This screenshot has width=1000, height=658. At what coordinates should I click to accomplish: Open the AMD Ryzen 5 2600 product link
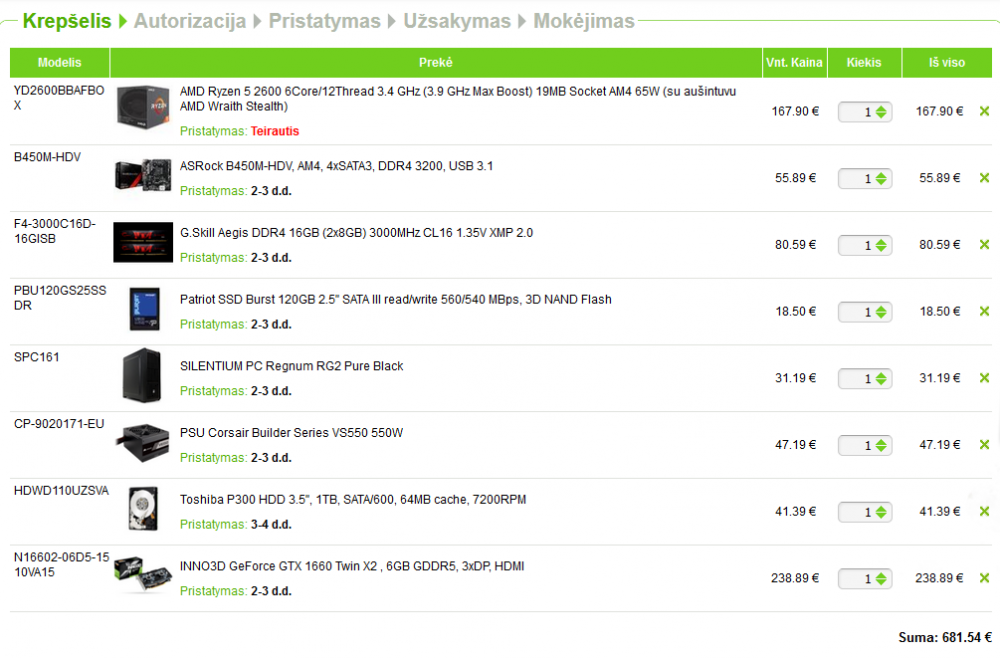(x=458, y=99)
